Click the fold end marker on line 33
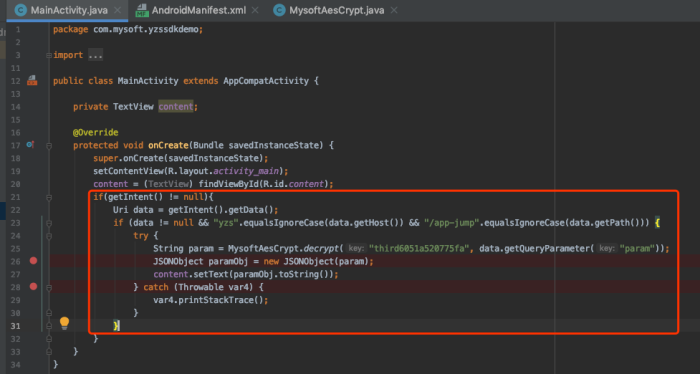 pos(49,352)
